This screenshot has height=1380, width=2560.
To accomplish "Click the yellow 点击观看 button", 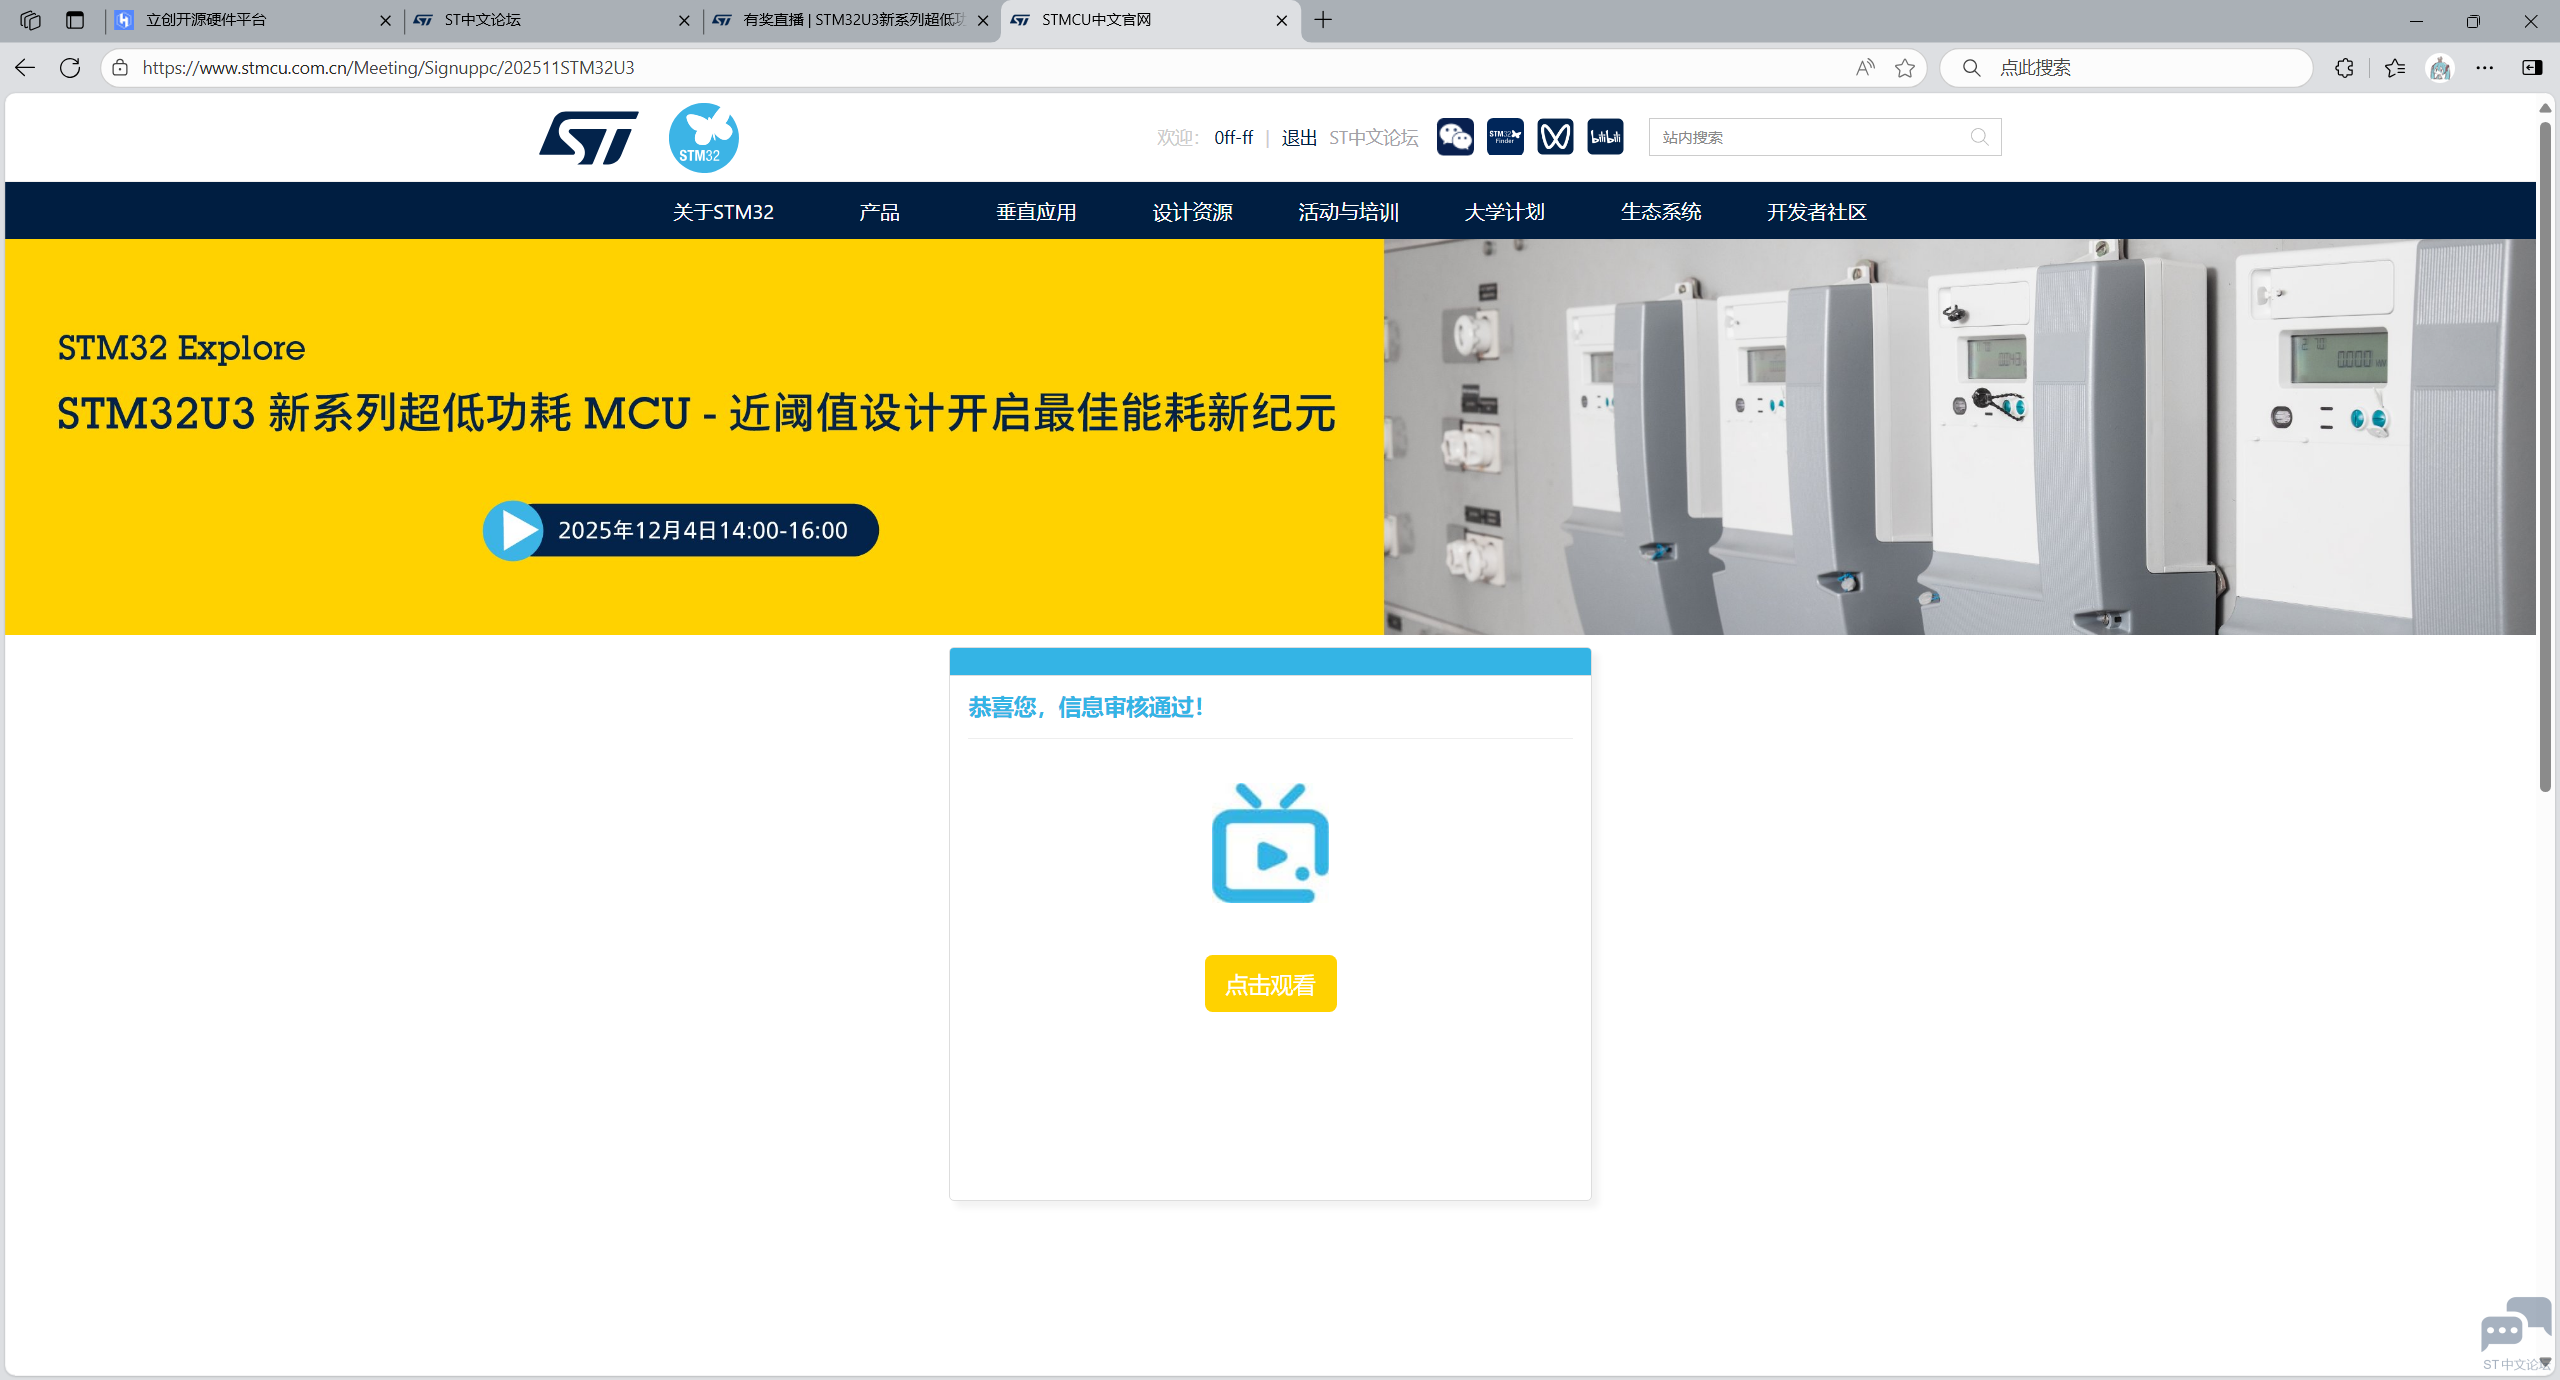I will (1270, 984).
